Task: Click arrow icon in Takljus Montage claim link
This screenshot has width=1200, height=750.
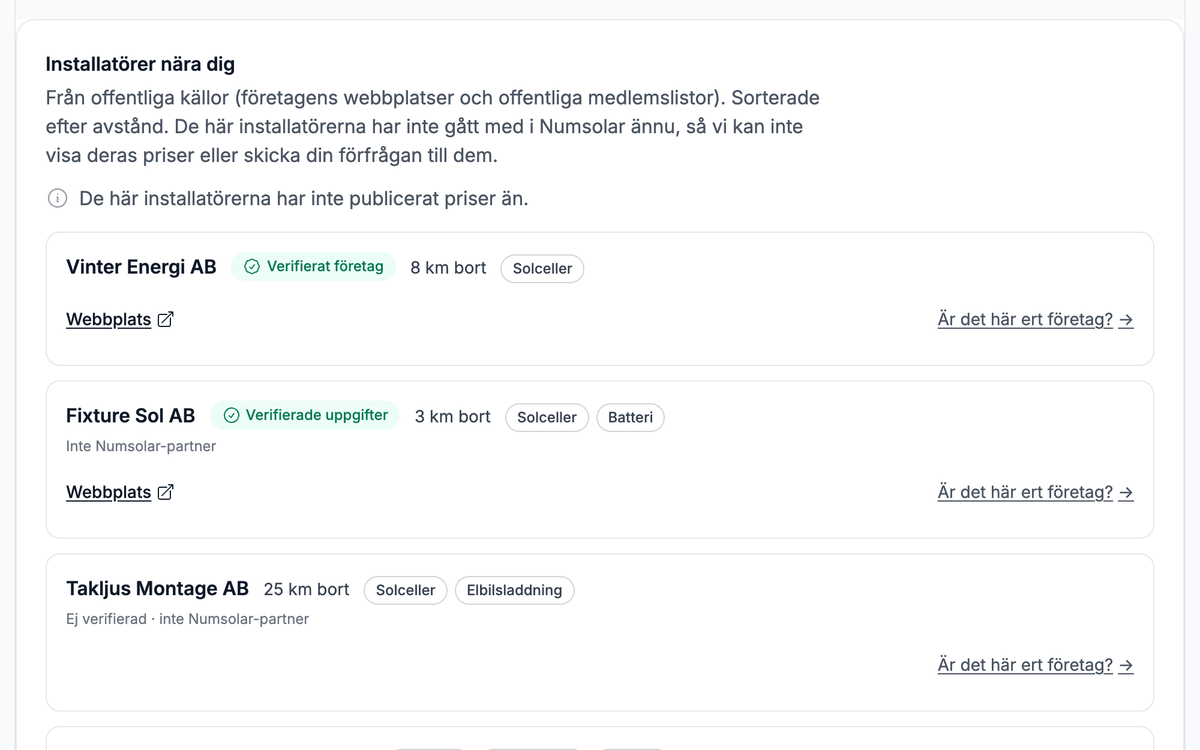Action: point(1126,665)
